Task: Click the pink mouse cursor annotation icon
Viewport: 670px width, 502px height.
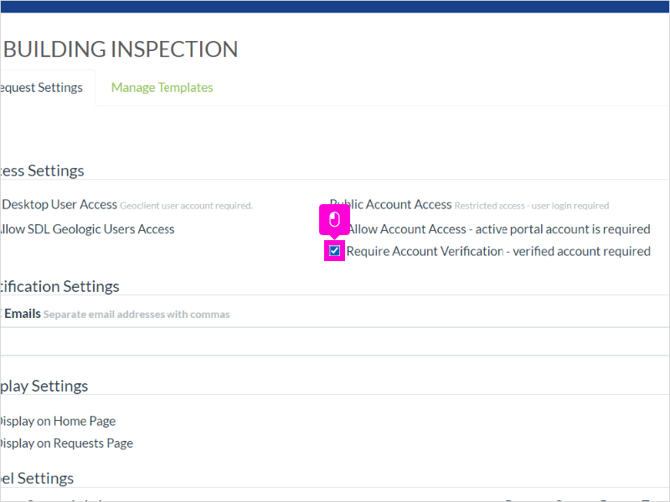Action: [x=335, y=220]
